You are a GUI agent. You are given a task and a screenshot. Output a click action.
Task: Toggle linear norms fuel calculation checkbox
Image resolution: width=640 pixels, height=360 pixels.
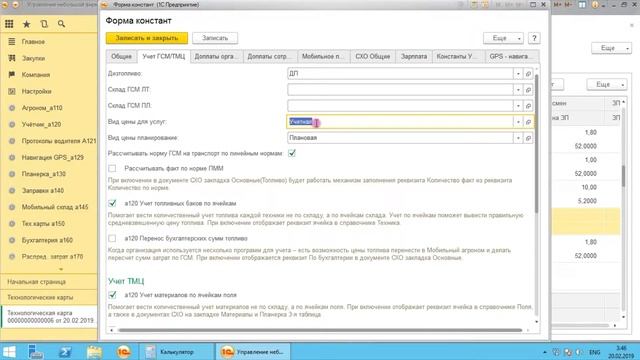(x=292, y=153)
